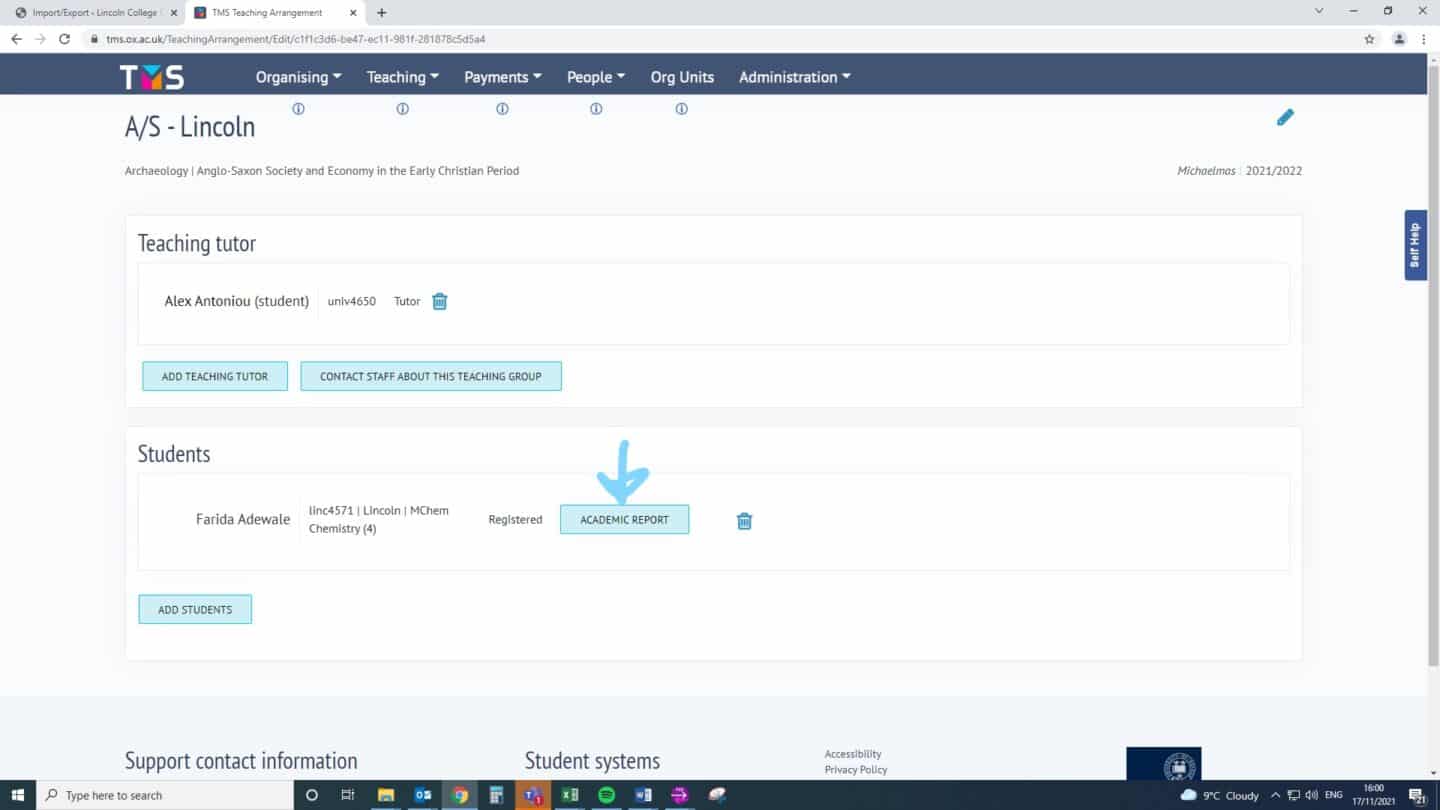Screen dimensions: 1440x810
Task: Expand the Teaching dropdown menu
Action: [x=402, y=77]
